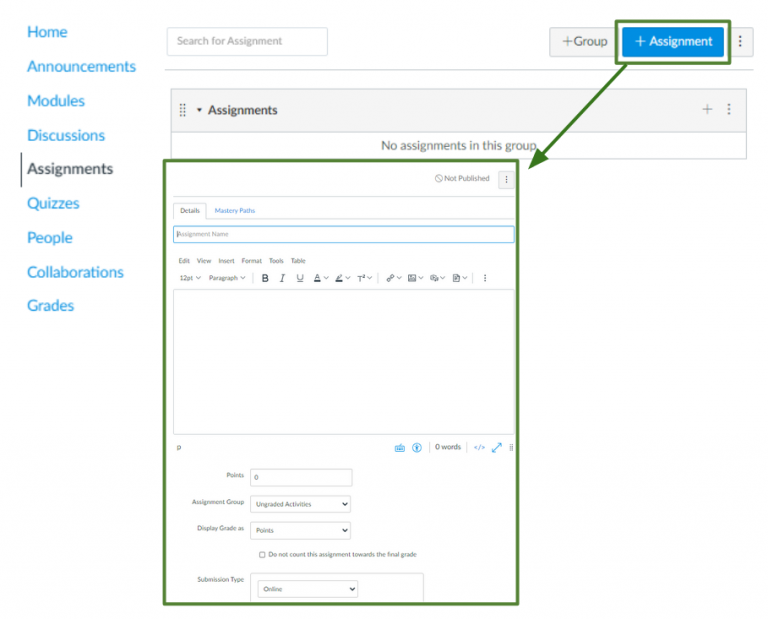768x619 pixels.
Task: Click the drag handle of Assignments group
Action: pos(183,110)
